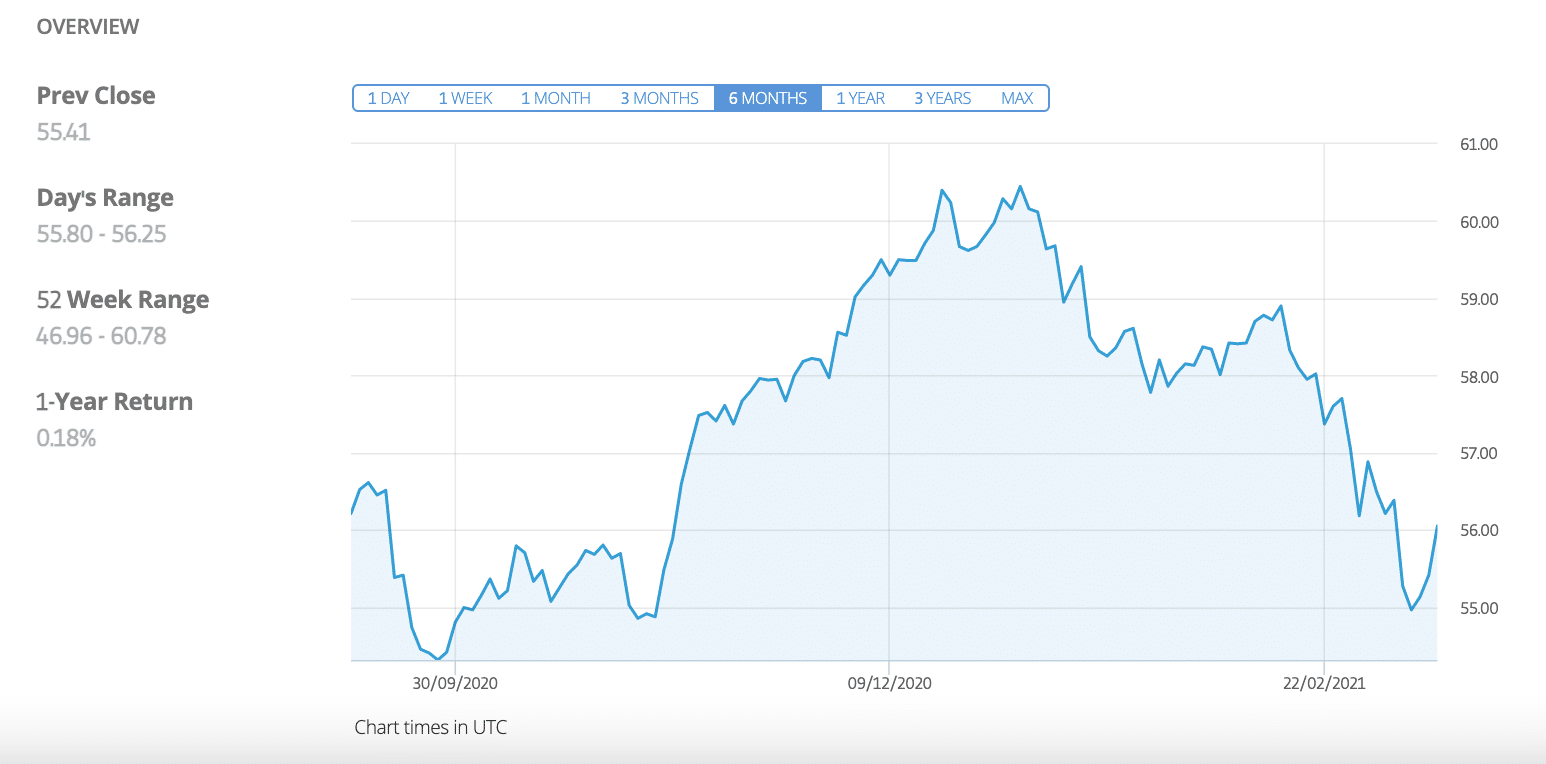Click the 60.00 price axis label

(x=1479, y=222)
